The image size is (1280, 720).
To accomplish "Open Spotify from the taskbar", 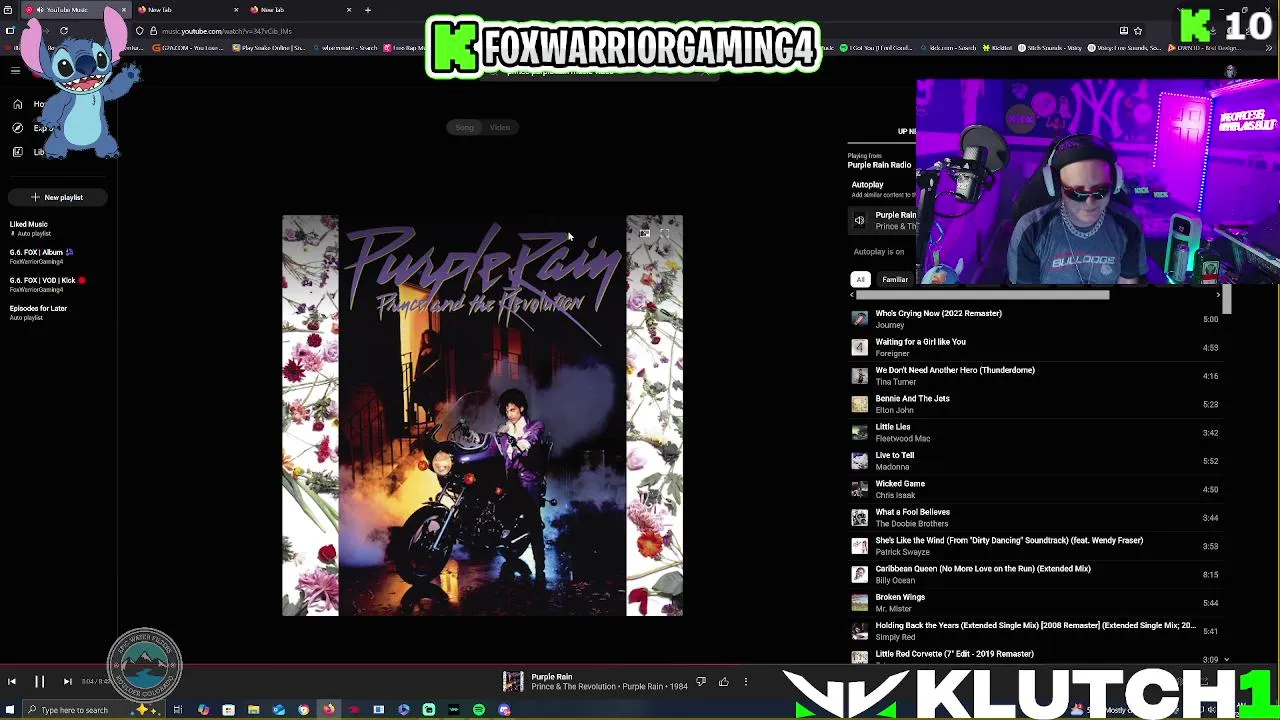I will tap(479, 710).
